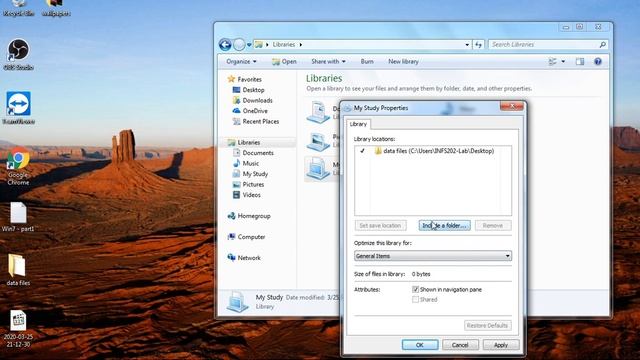Select the 2020-03-25 recording file icon
Viewport: 640px width, 360px height.
coord(18,329)
